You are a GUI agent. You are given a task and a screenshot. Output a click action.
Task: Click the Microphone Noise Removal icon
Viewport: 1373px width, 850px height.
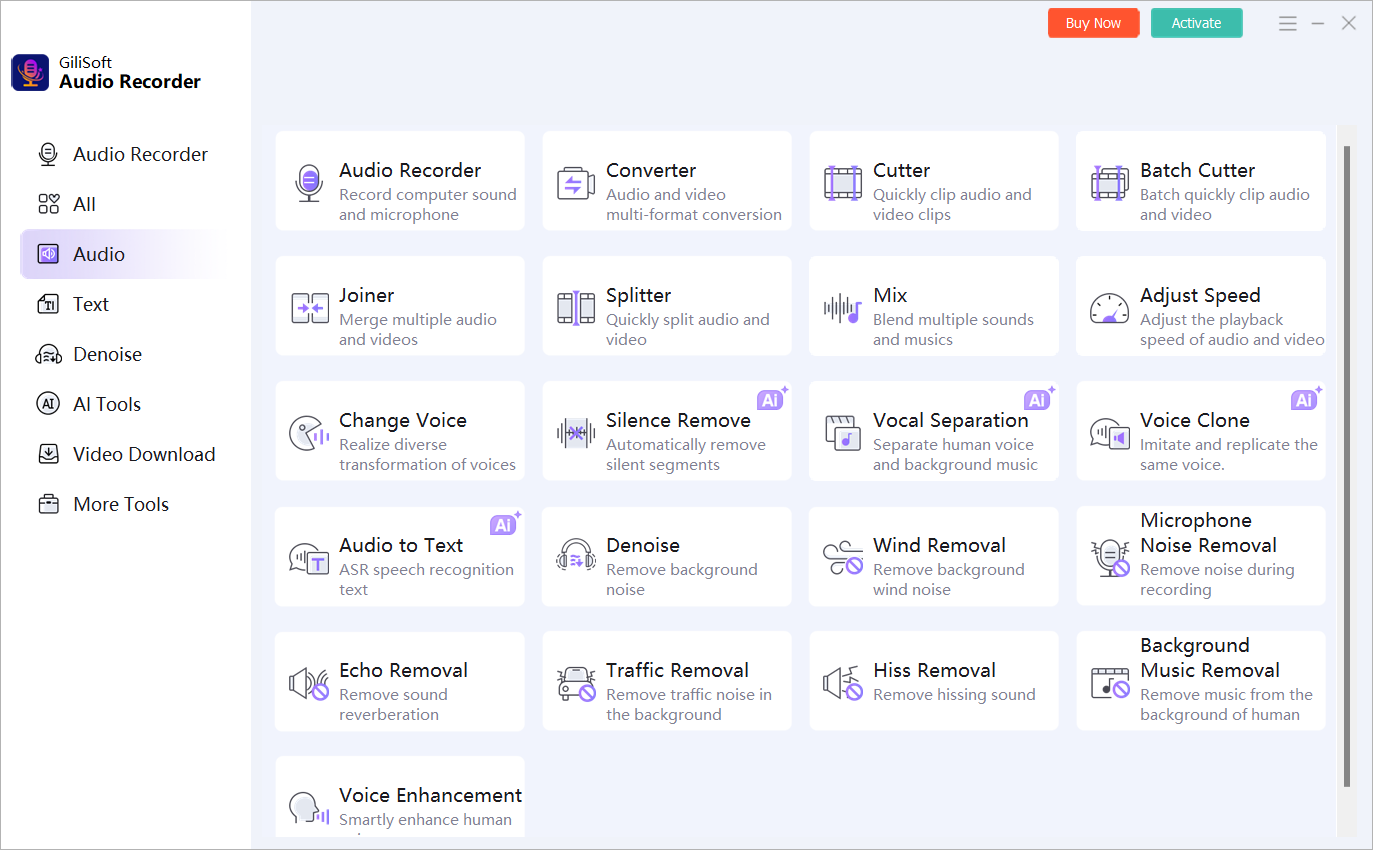(x=1110, y=558)
